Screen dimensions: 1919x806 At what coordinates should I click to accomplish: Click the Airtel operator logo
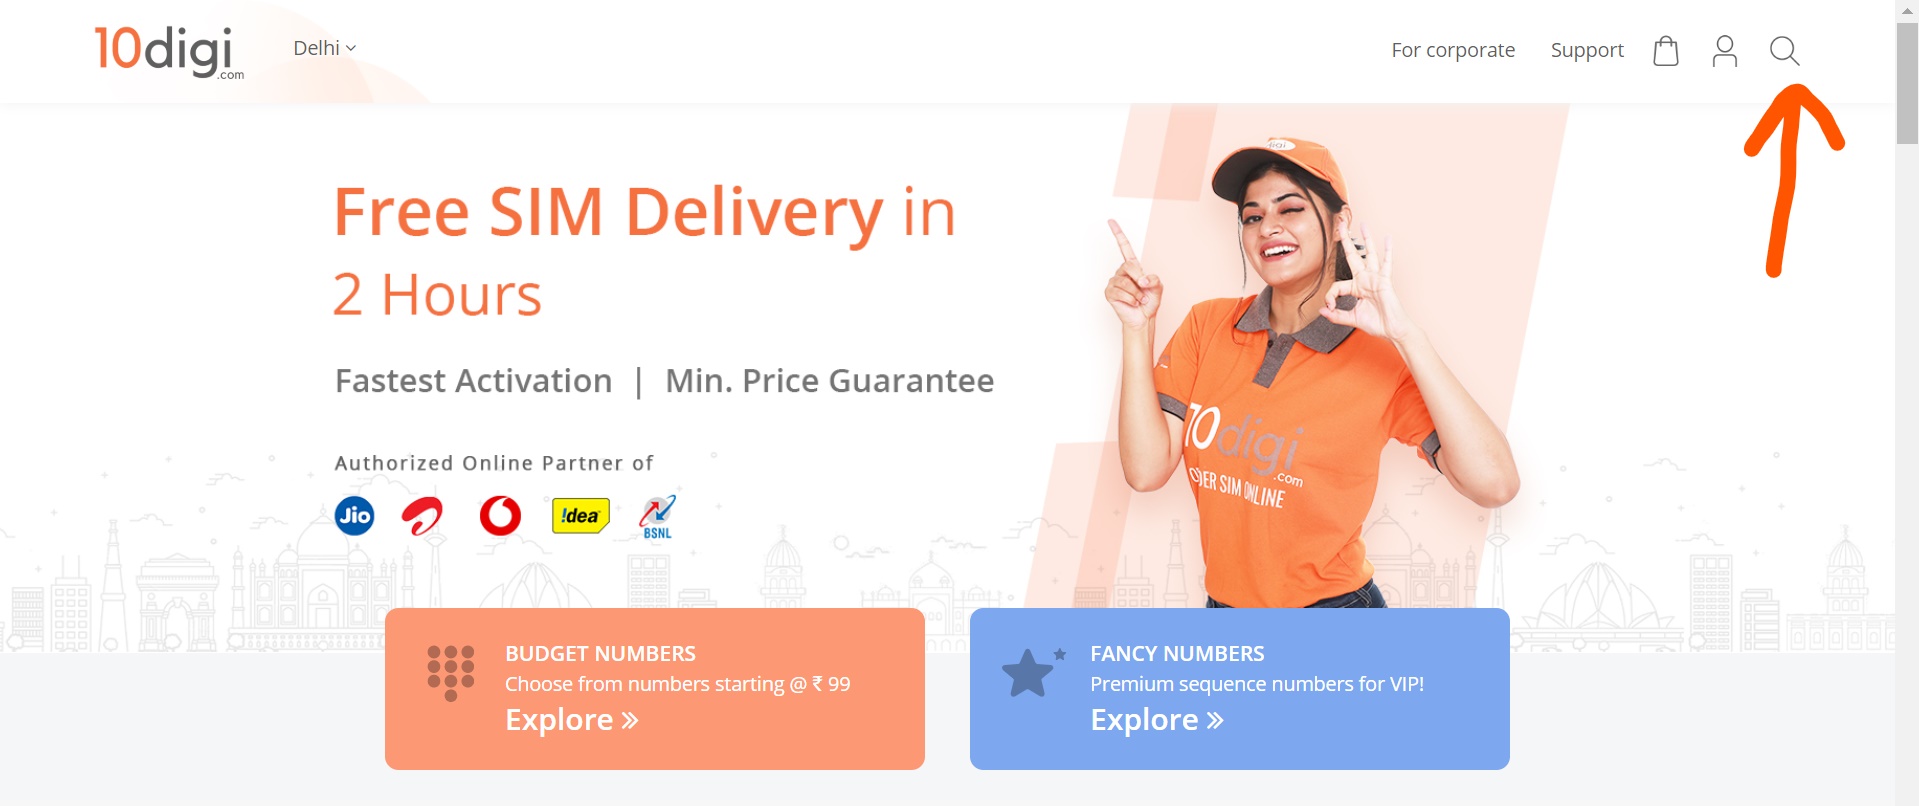click(x=422, y=516)
